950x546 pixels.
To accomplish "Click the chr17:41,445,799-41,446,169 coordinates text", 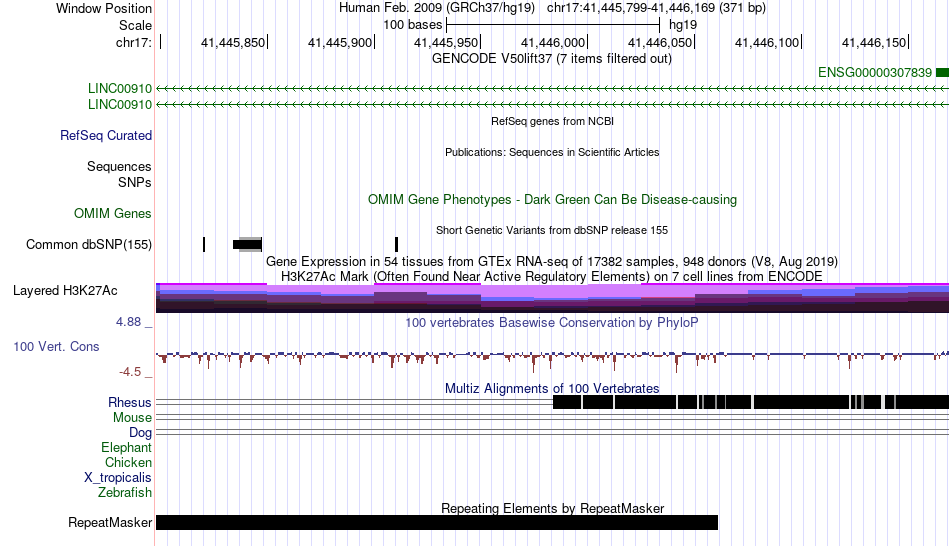I will (x=656, y=8).
